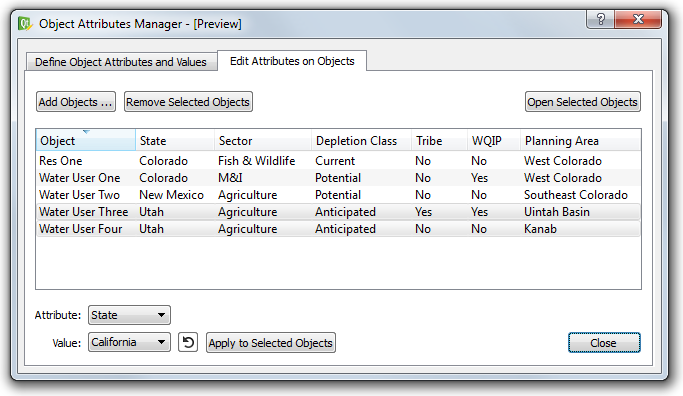Click Colorado in Water User One row
Image resolution: width=683 pixels, height=396 pixels.
pos(163,178)
